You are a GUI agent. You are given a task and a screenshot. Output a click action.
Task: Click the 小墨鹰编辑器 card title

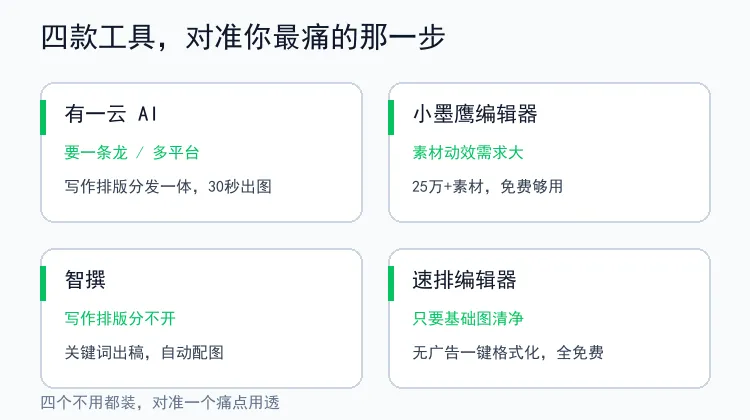[474, 114]
